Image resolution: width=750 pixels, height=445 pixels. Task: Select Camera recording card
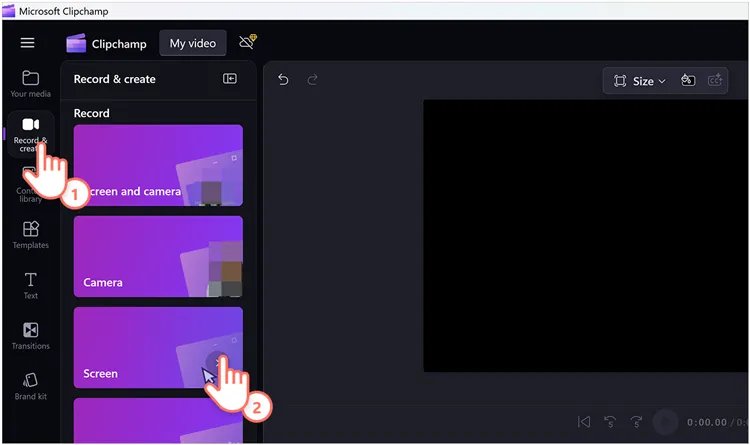pyautogui.click(x=158, y=256)
